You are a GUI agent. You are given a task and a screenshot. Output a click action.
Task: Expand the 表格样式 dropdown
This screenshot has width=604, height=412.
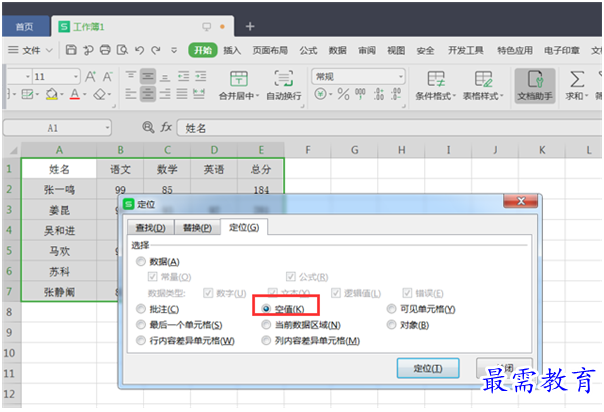(x=501, y=96)
